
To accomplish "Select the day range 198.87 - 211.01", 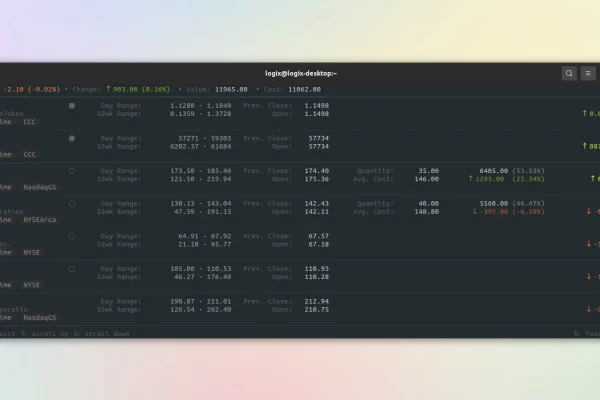I will click(201, 301).
